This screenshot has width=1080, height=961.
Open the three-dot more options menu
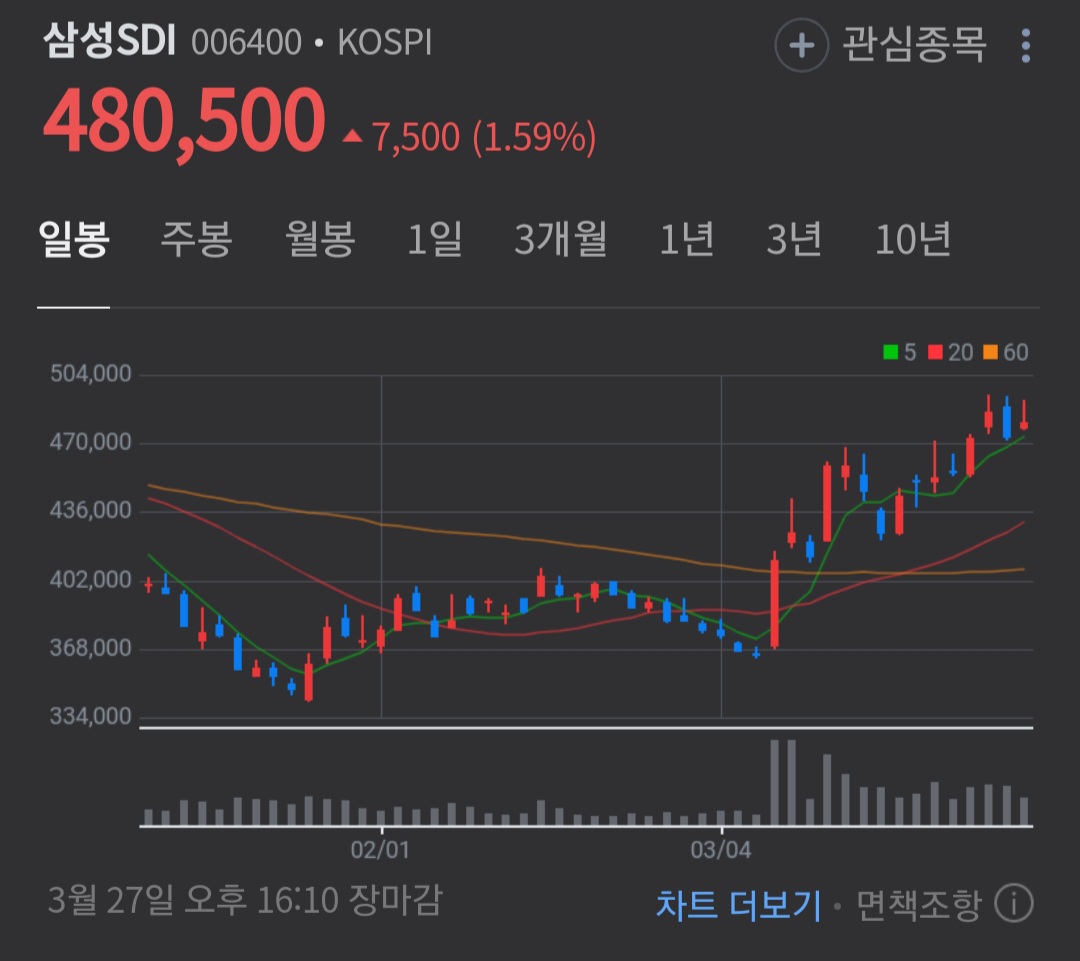pyautogui.click(x=1026, y=45)
